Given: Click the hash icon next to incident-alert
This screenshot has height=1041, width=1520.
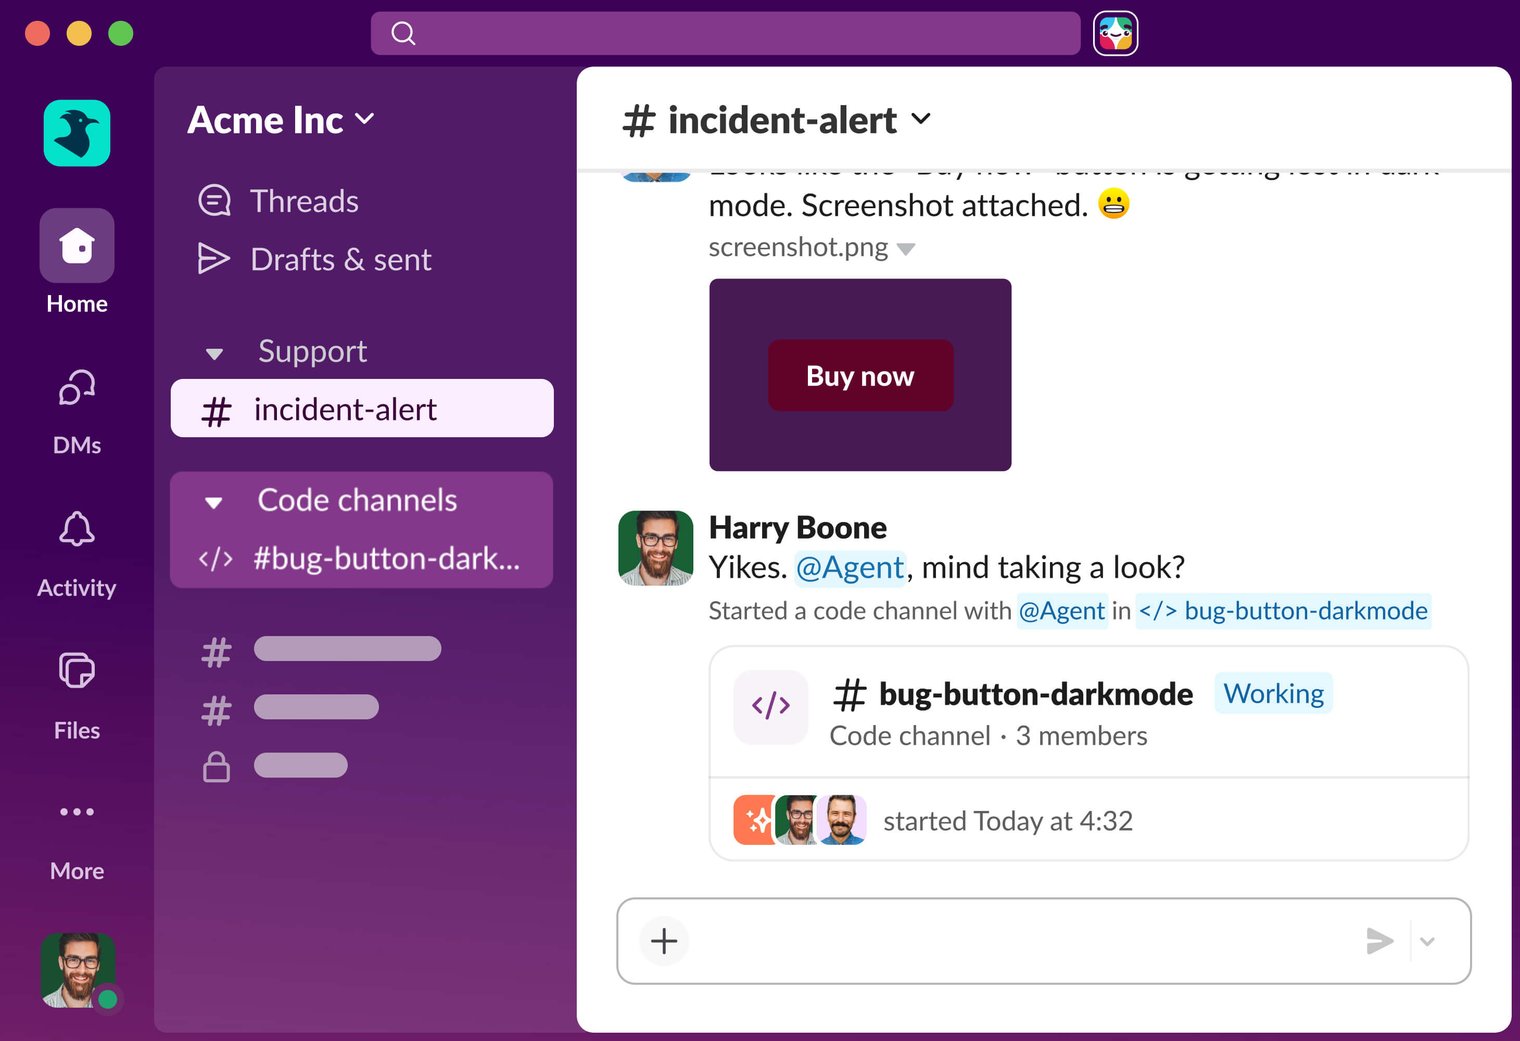Looking at the screenshot, I should point(216,411).
